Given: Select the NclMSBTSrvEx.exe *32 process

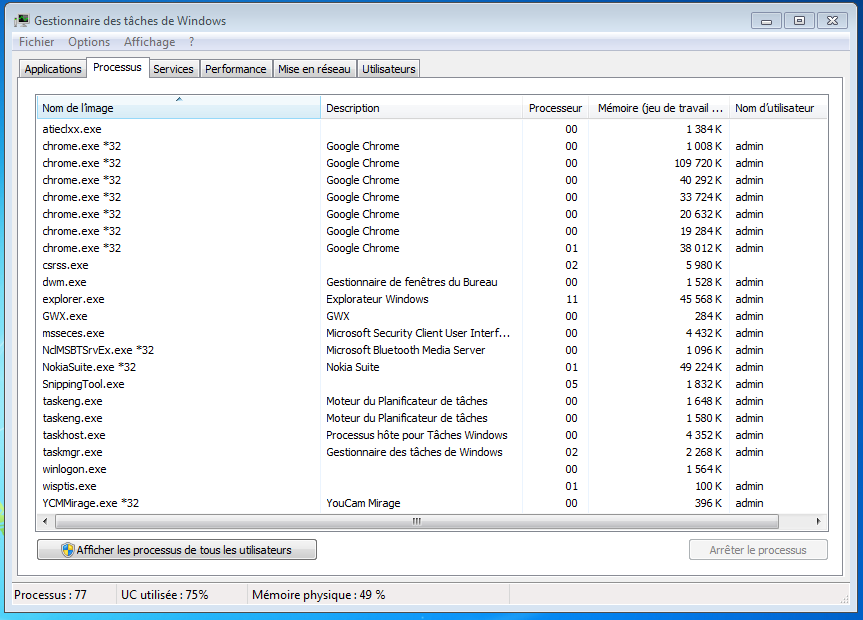Looking at the screenshot, I should click(x=432, y=350).
